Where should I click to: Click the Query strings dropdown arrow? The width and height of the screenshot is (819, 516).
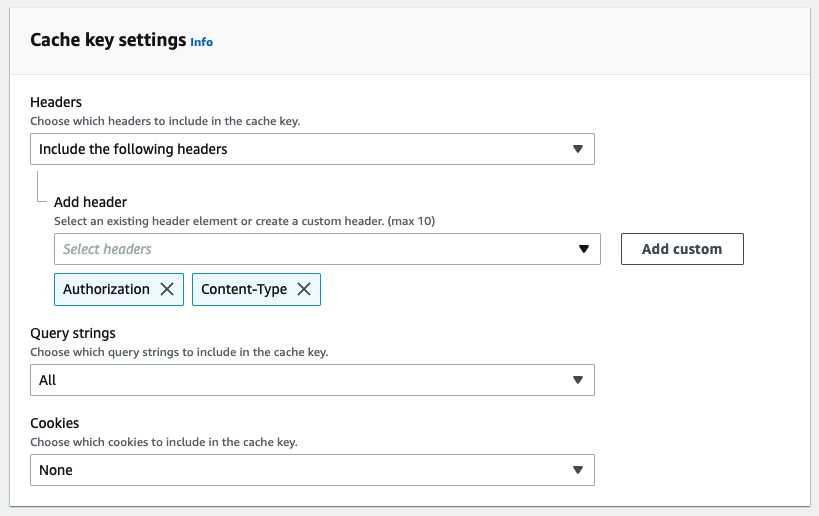point(577,380)
